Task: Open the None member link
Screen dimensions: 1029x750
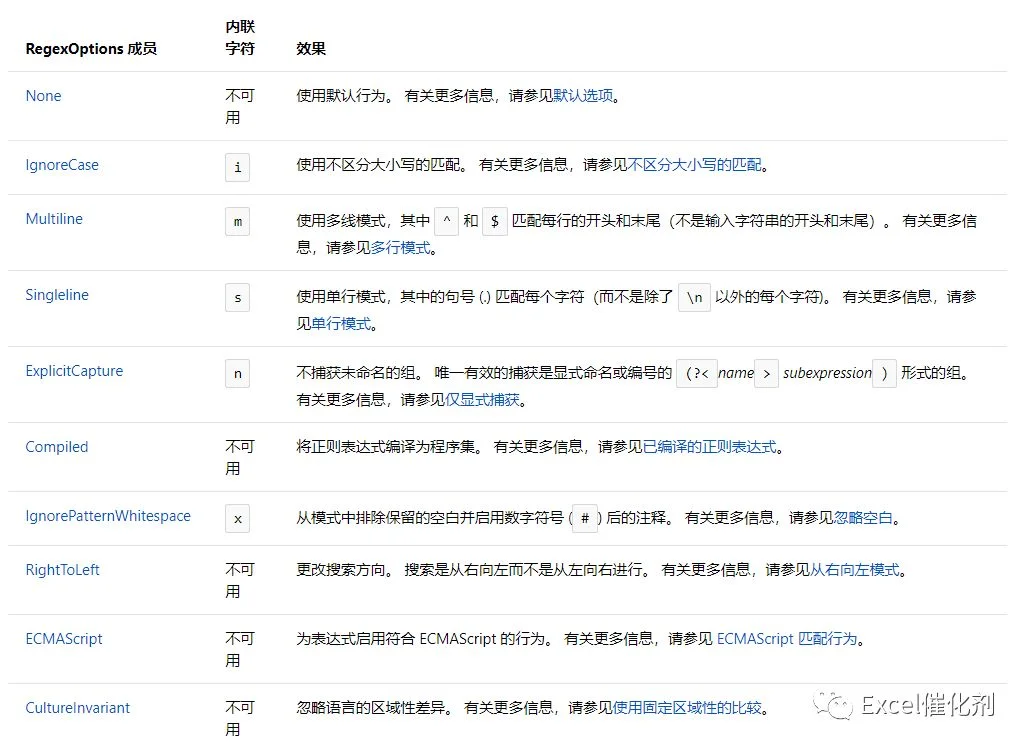Action: [43, 96]
